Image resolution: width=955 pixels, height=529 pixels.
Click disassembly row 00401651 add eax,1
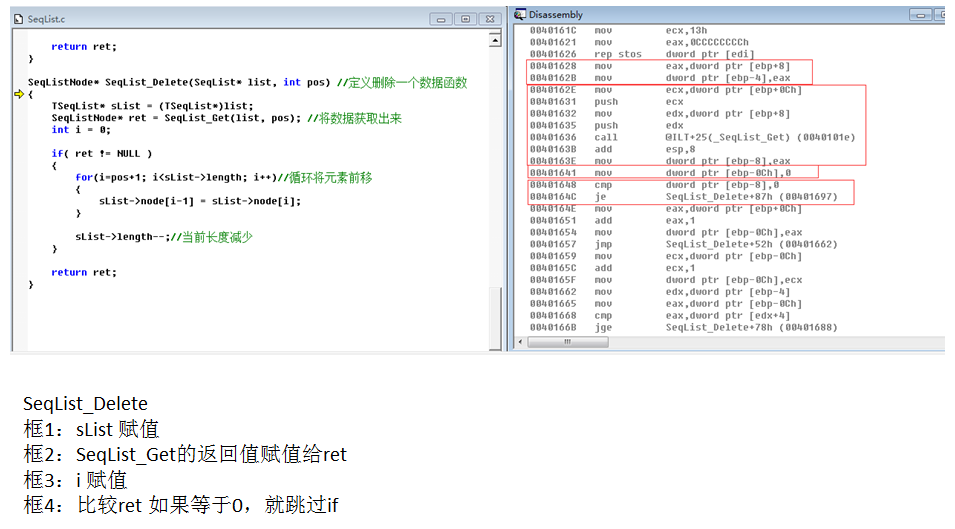click(x=612, y=220)
